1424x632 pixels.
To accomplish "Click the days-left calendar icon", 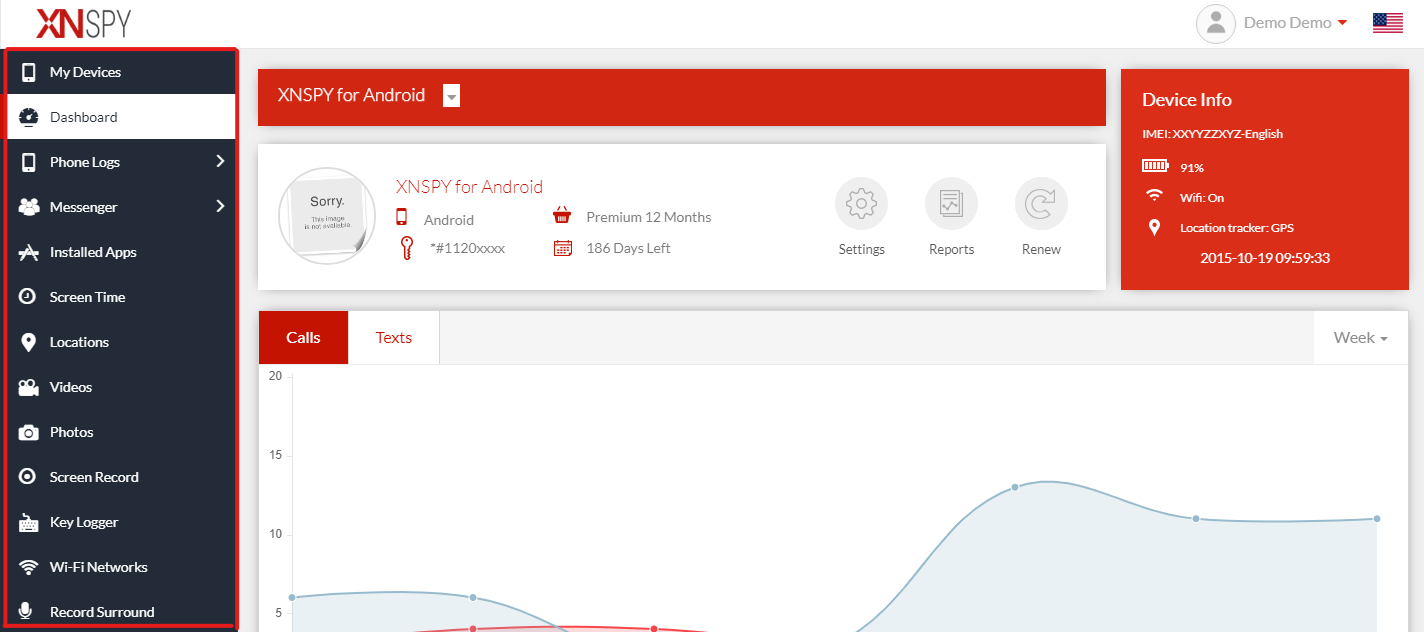I will [562, 248].
